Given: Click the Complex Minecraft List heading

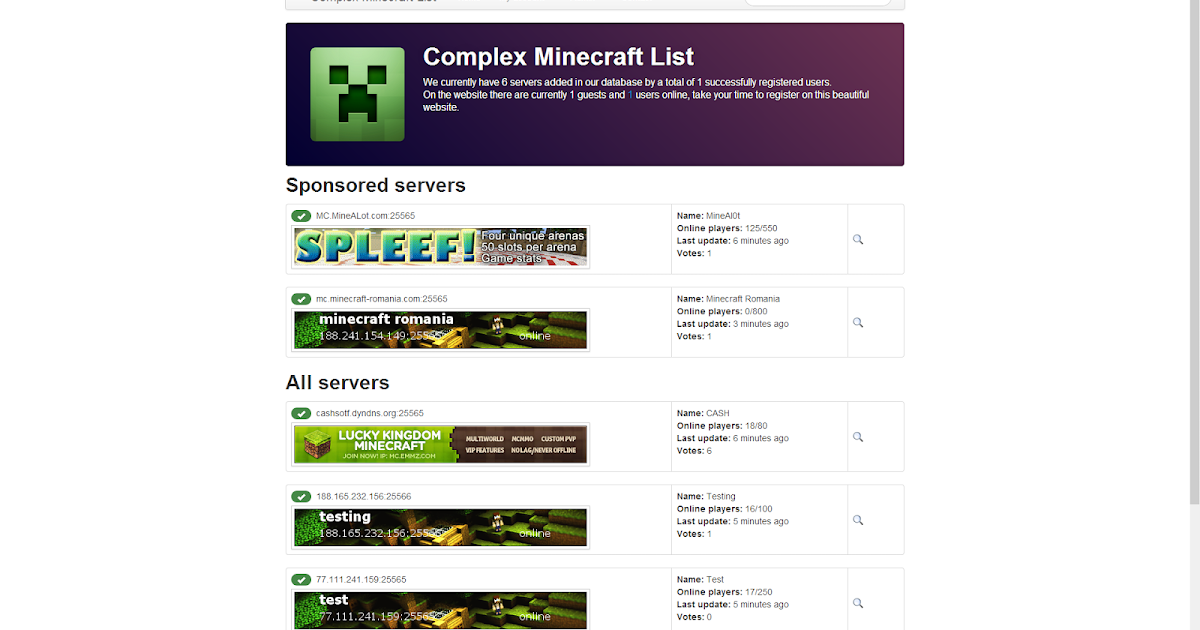Looking at the screenshot, I should (x=558, y=57).
